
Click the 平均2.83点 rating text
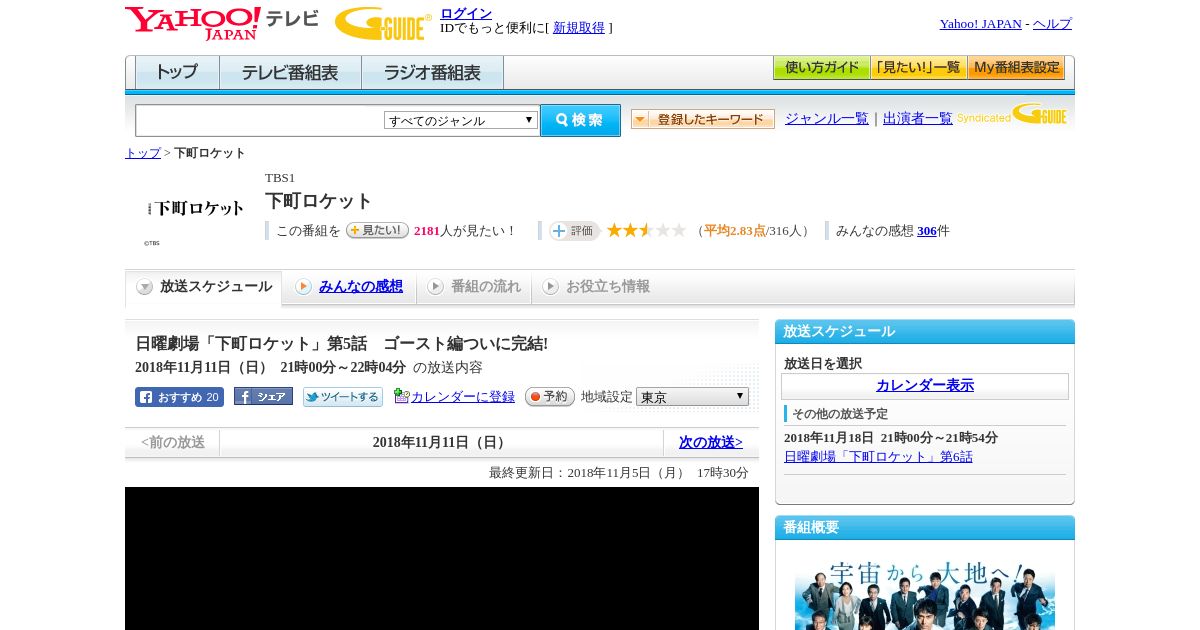coord(735,231)
